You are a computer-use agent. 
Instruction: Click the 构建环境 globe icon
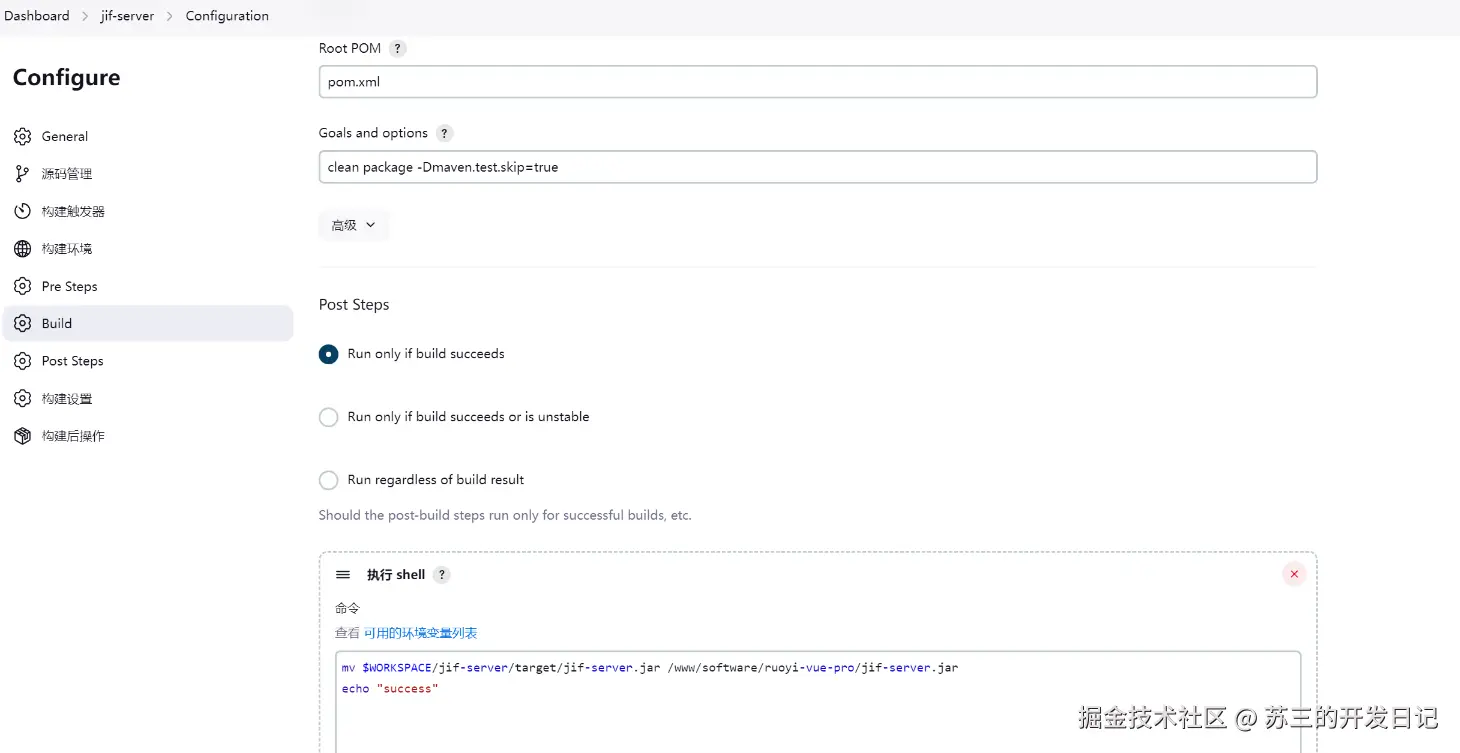22,249
